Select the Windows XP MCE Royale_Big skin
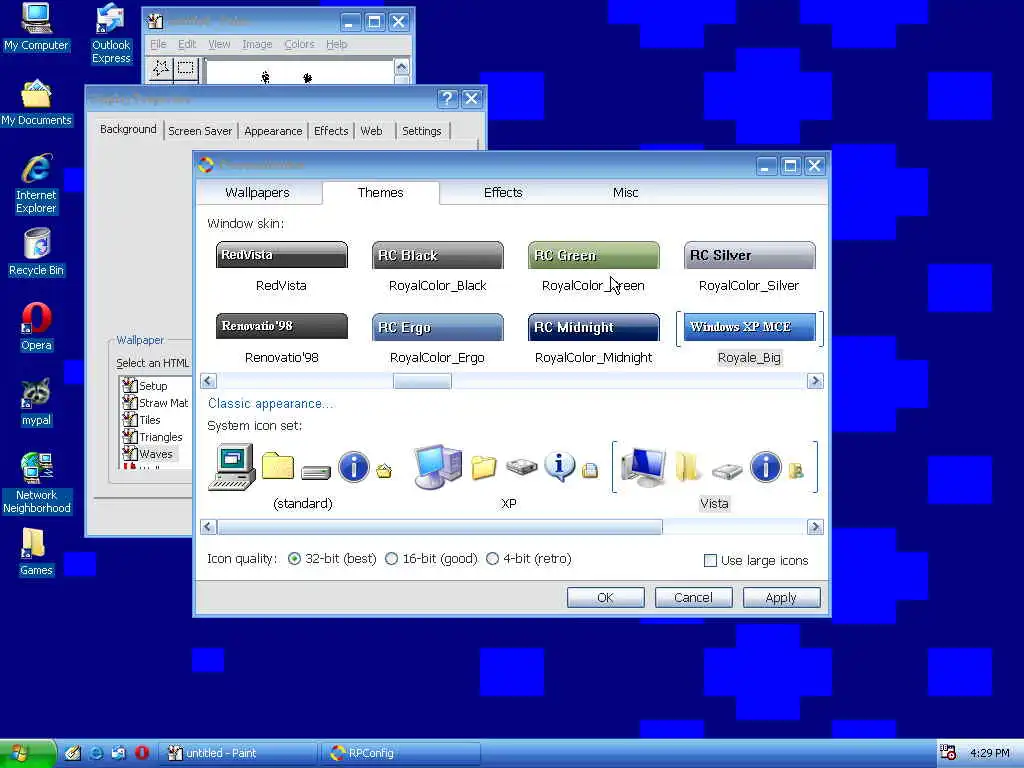1024x768 pixels. click(x=749, y=327)
